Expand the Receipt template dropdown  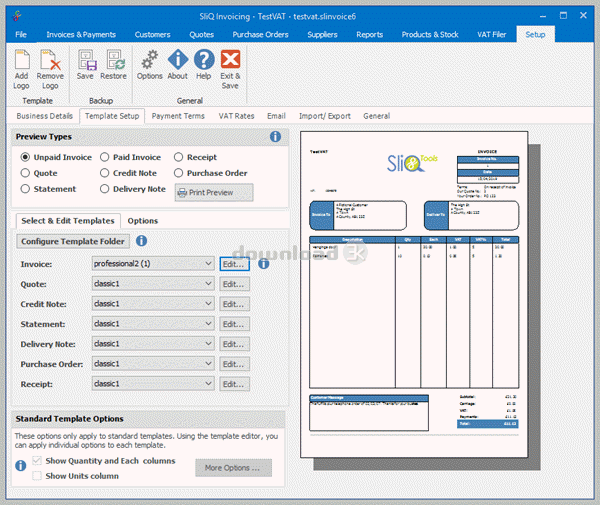point(153,384)
